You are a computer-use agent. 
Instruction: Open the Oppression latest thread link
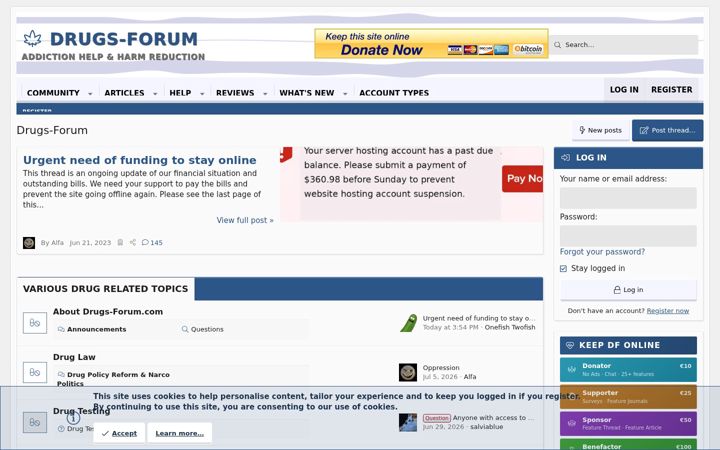pyautogui.click(x=441, y=368)
